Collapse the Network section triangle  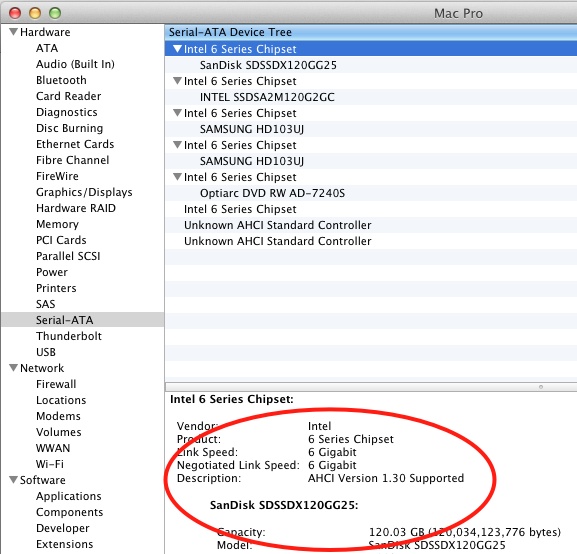(x=14, y=368)
